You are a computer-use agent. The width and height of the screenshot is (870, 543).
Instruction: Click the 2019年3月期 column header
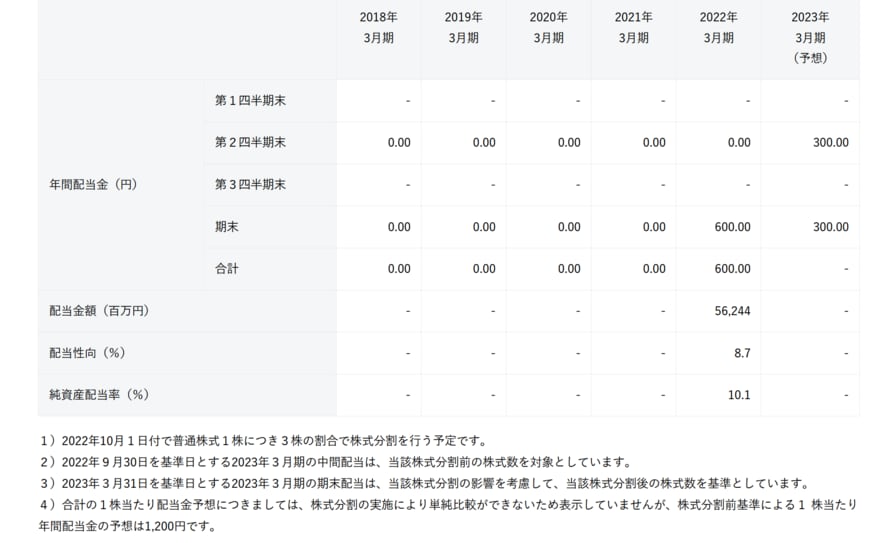tap(463, 28)
